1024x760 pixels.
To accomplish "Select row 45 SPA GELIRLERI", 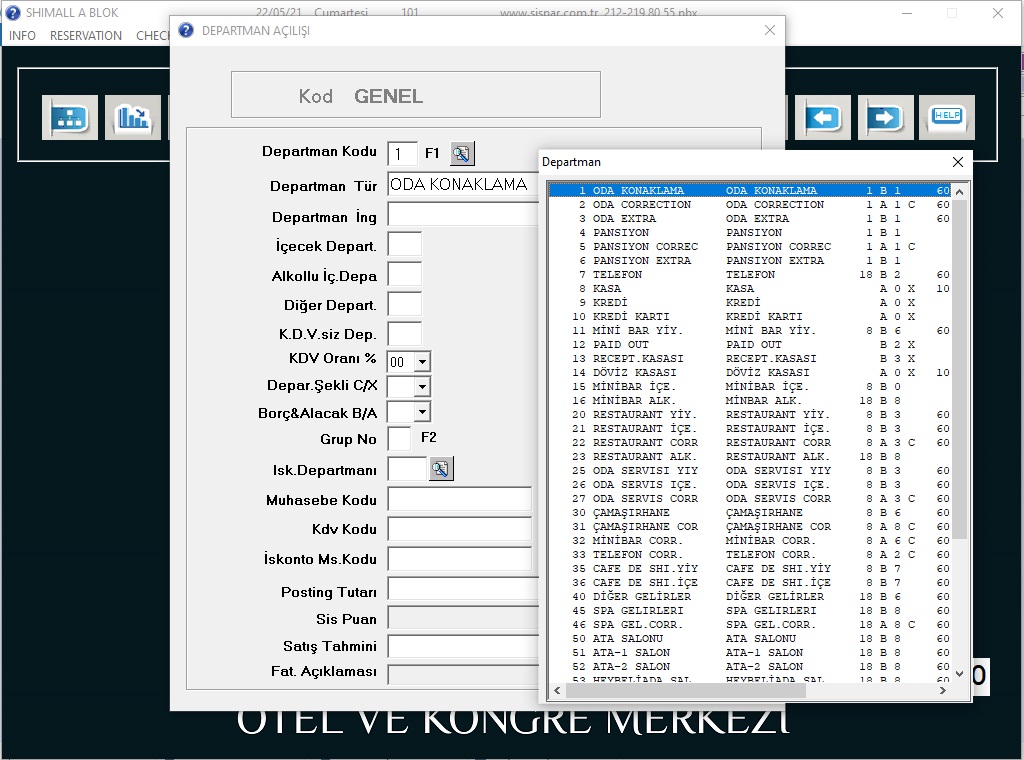I will (x=749, y=610).
